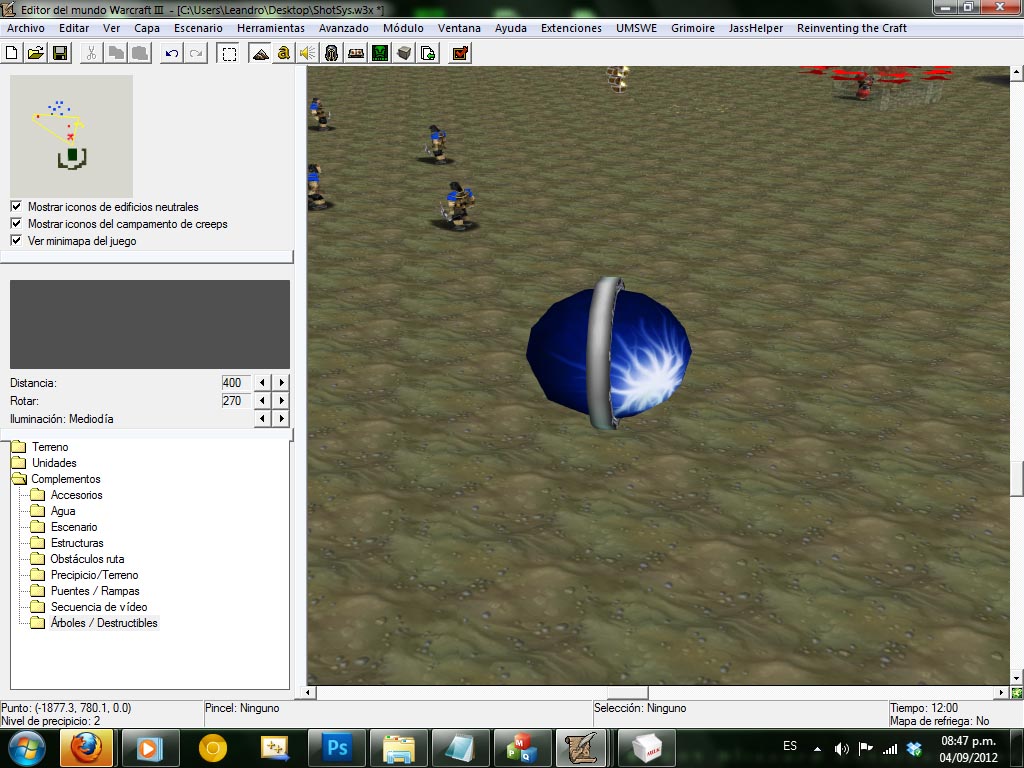Open the Escenario menu

click(x=198, y=28)
